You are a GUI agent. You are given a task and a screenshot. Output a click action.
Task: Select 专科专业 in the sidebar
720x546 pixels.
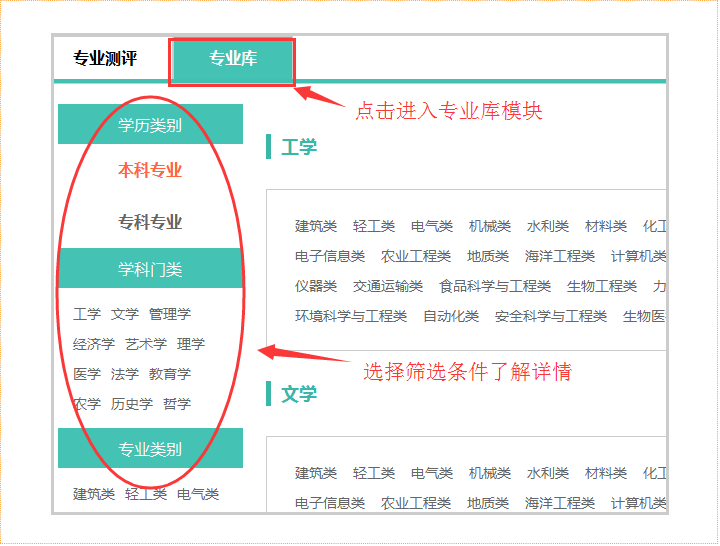tap(150, 222)
